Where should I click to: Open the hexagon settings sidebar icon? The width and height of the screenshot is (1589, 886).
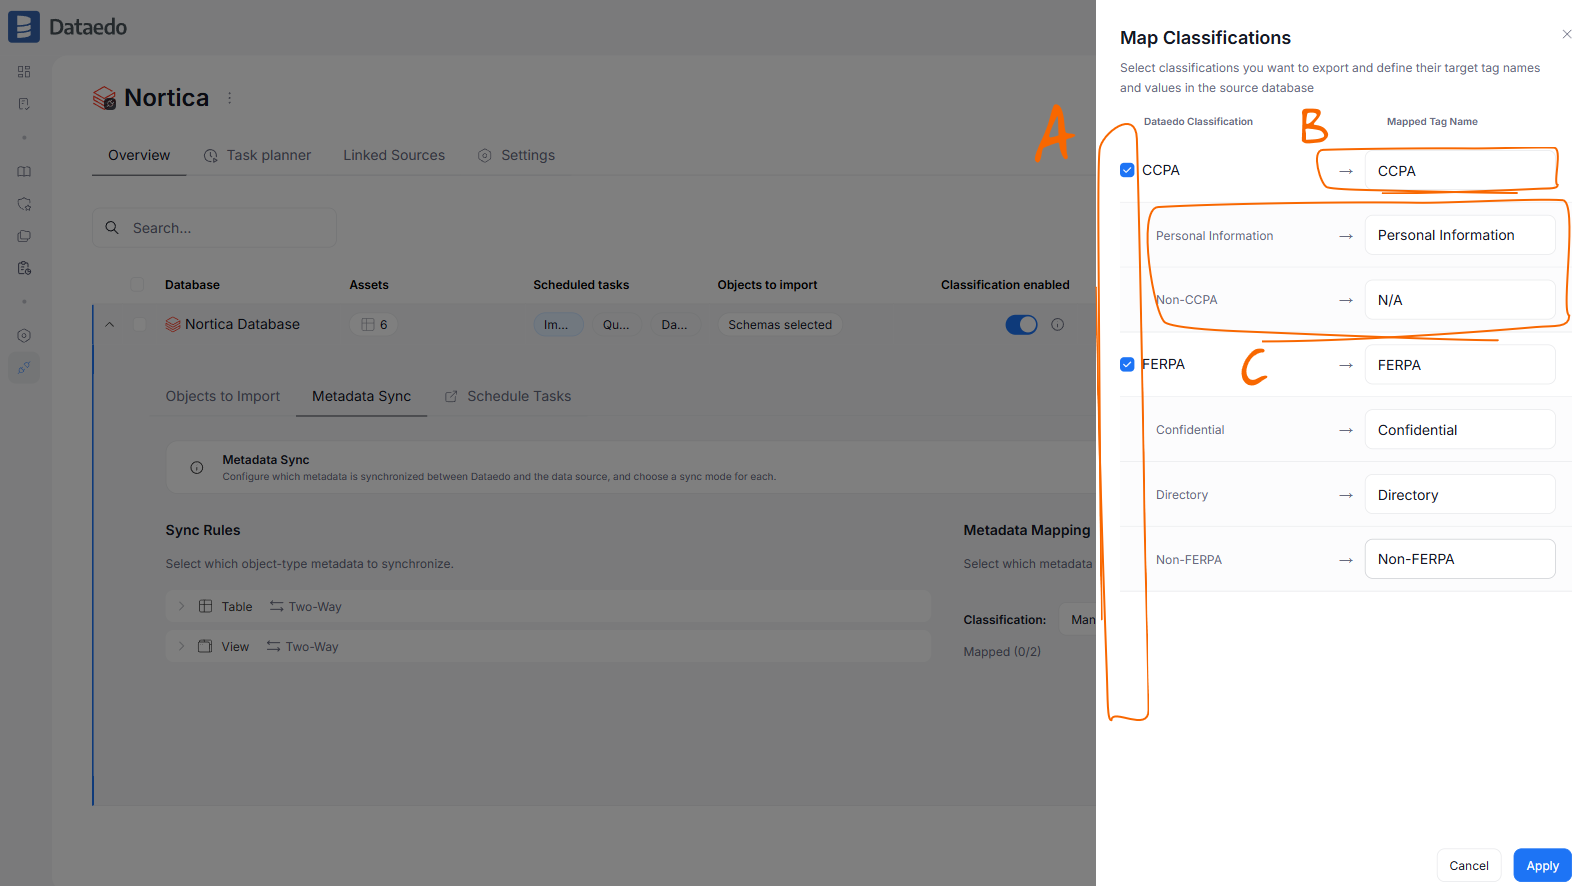click(24, 336)
